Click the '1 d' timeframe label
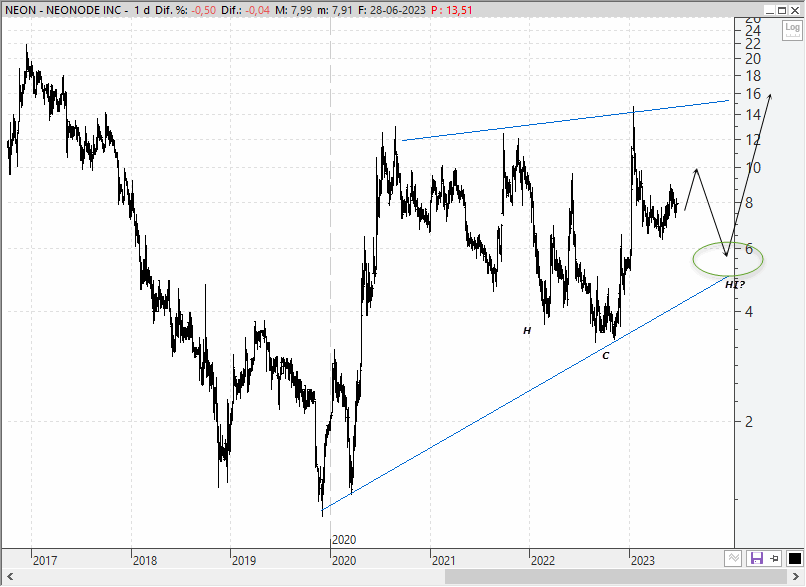This screenshot has width=806, height=587. coord(142,10)
